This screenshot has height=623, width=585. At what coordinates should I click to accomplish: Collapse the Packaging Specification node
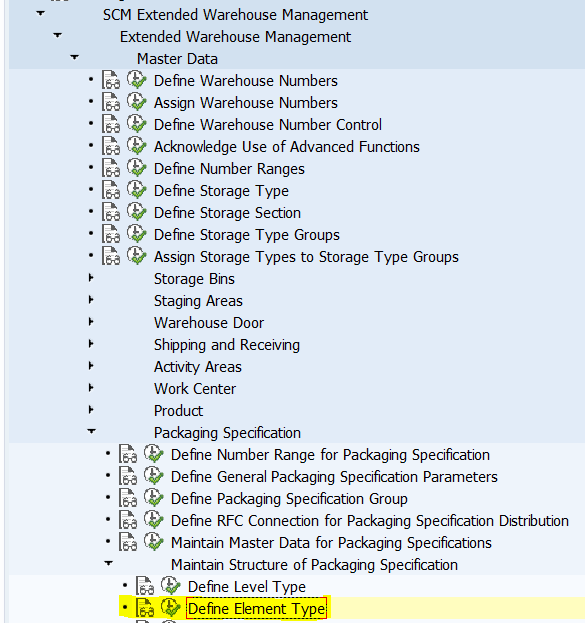pos(91,431)
